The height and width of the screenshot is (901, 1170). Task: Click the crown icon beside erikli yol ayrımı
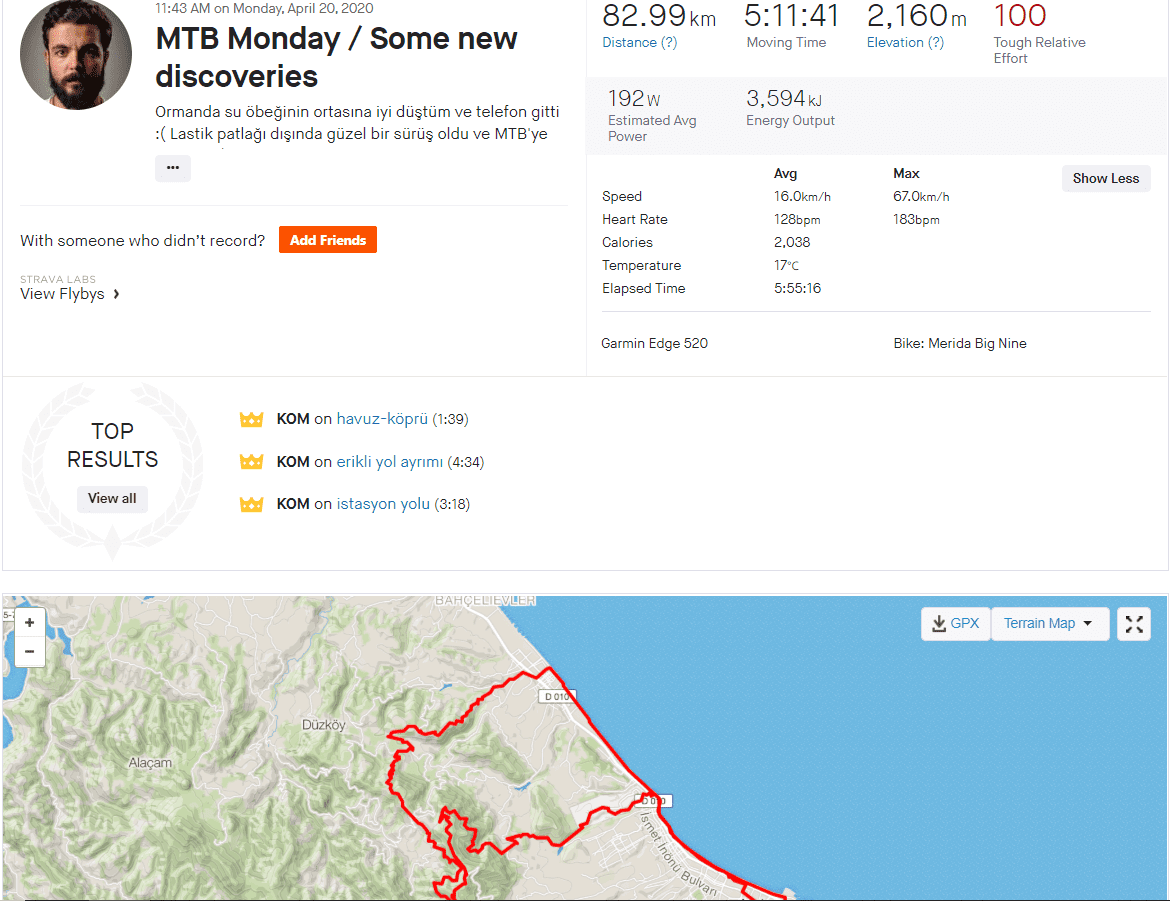point(251,462)
